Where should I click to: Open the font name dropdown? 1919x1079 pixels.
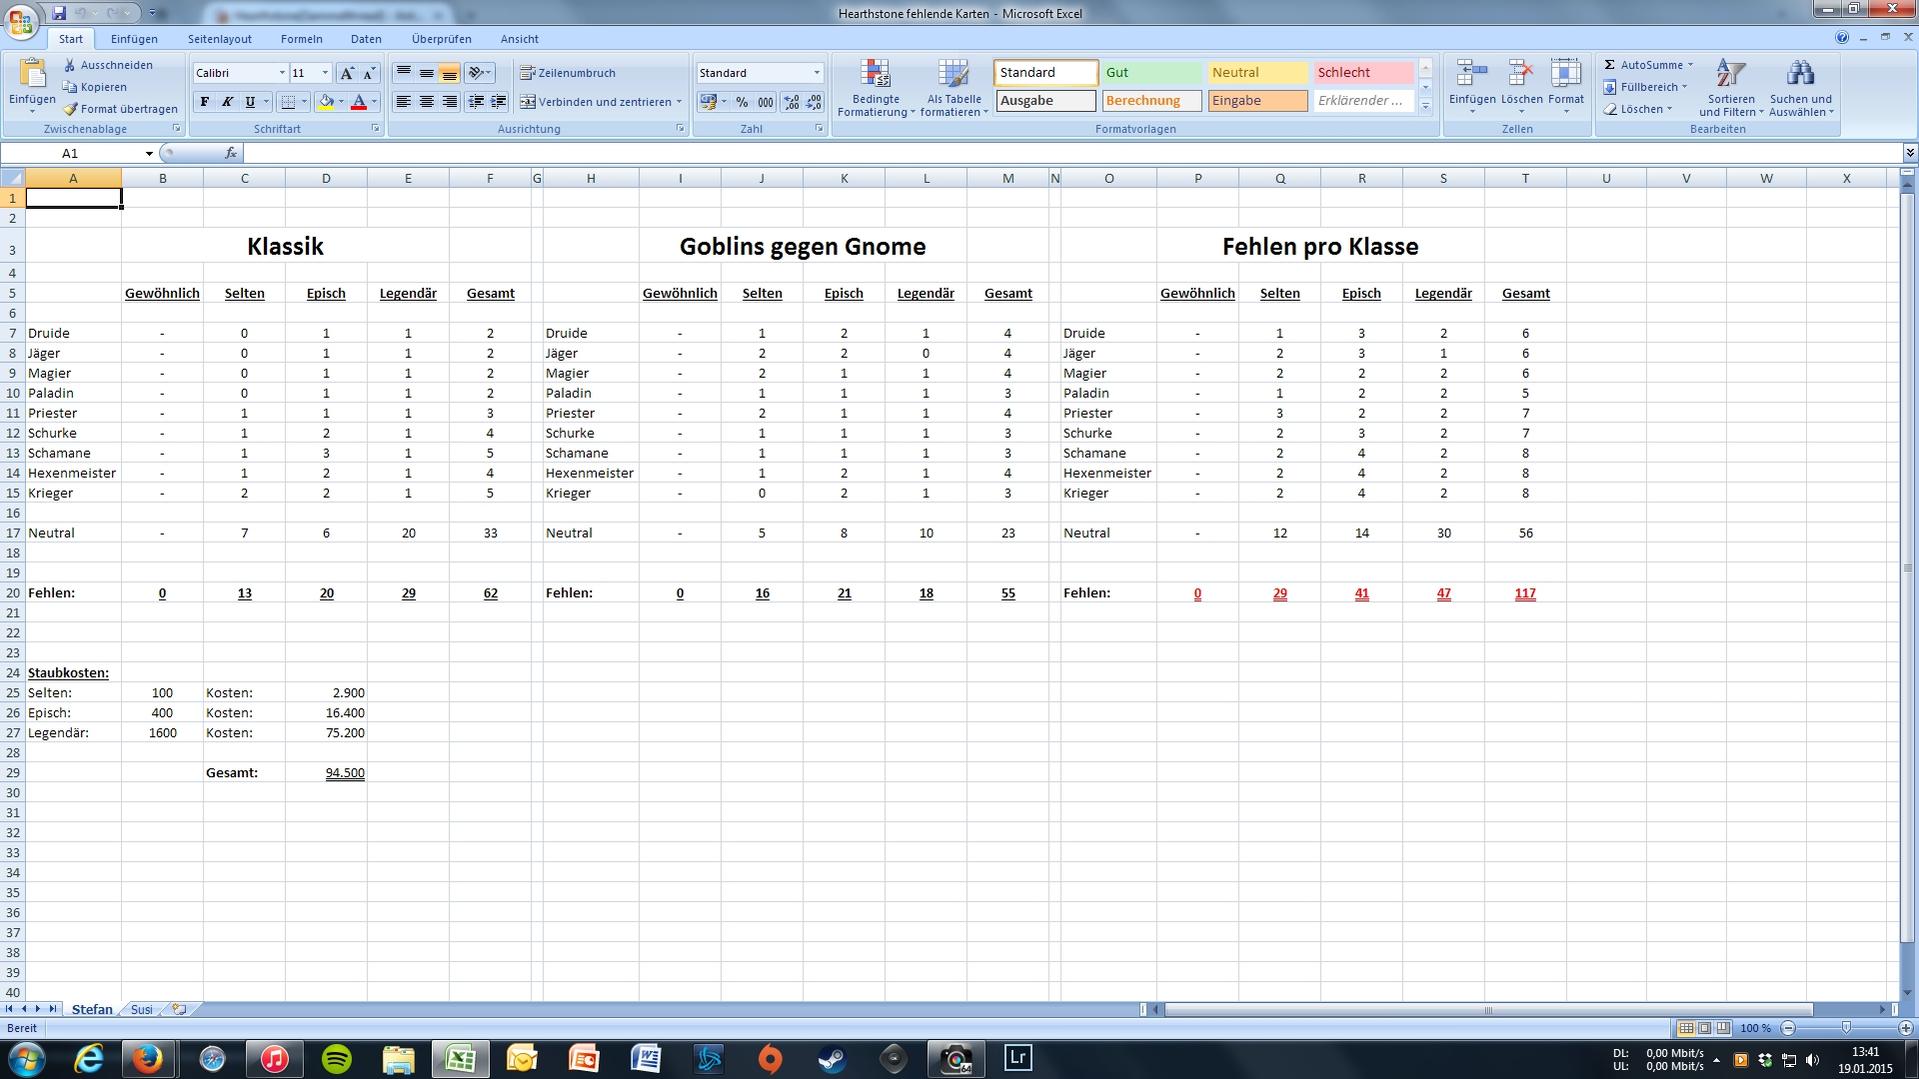click(281, 73)
